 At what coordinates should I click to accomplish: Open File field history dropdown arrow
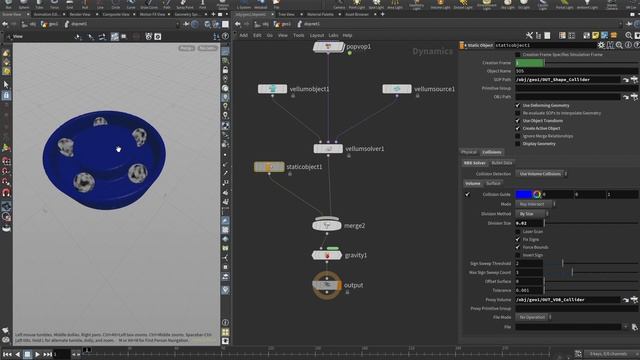[626, 327]
